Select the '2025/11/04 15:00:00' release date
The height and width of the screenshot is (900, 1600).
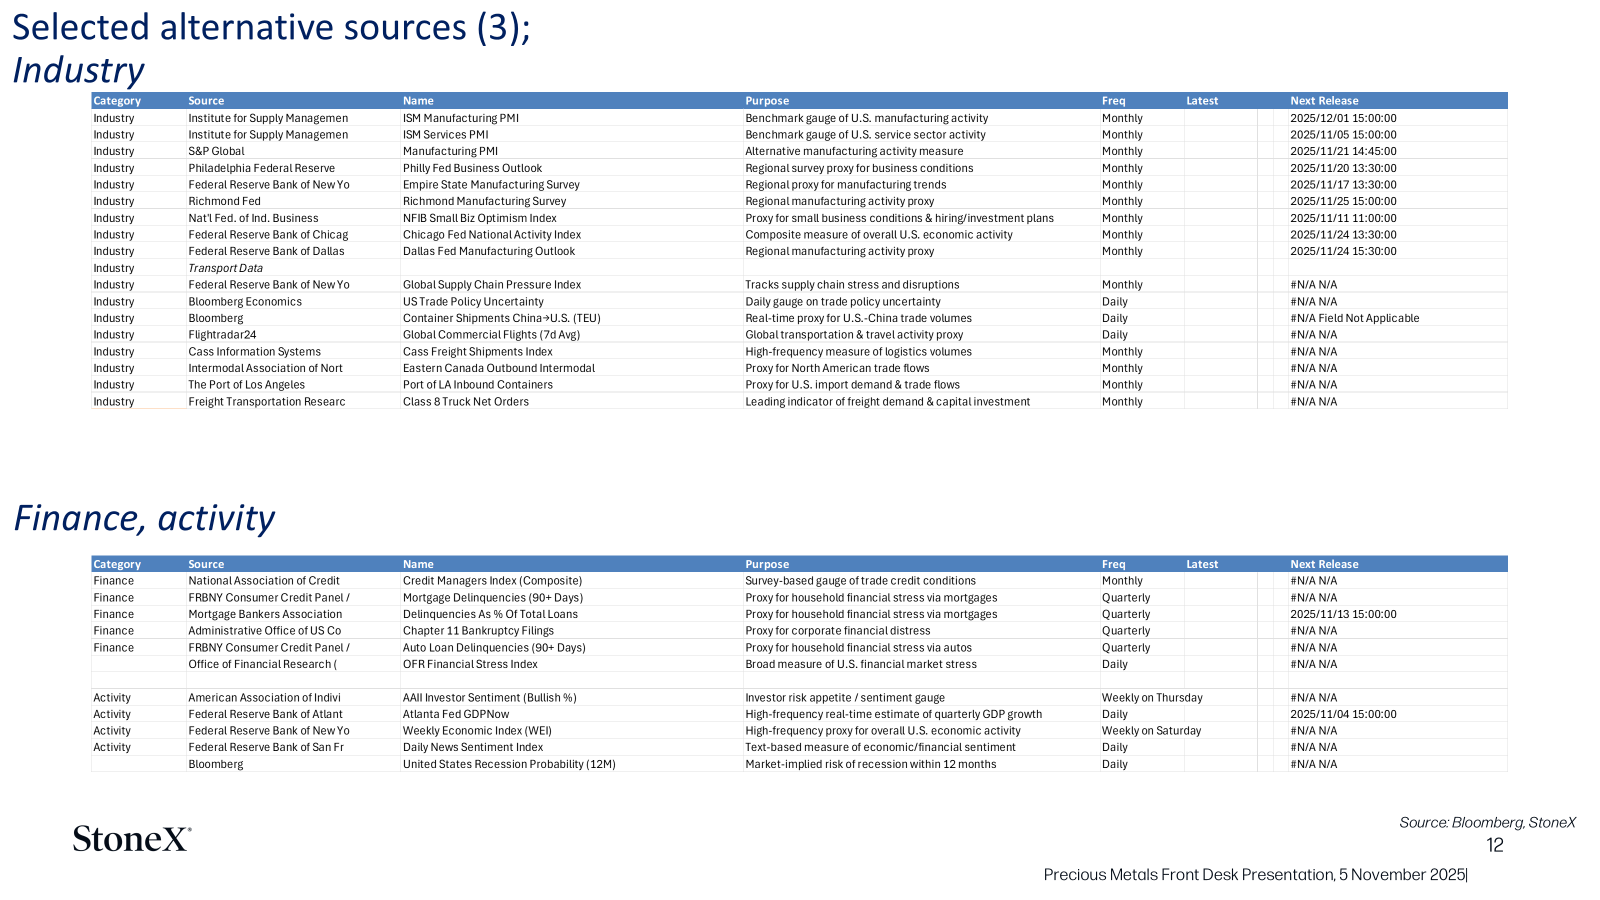pyautogui.click(x=1343, y=714)
